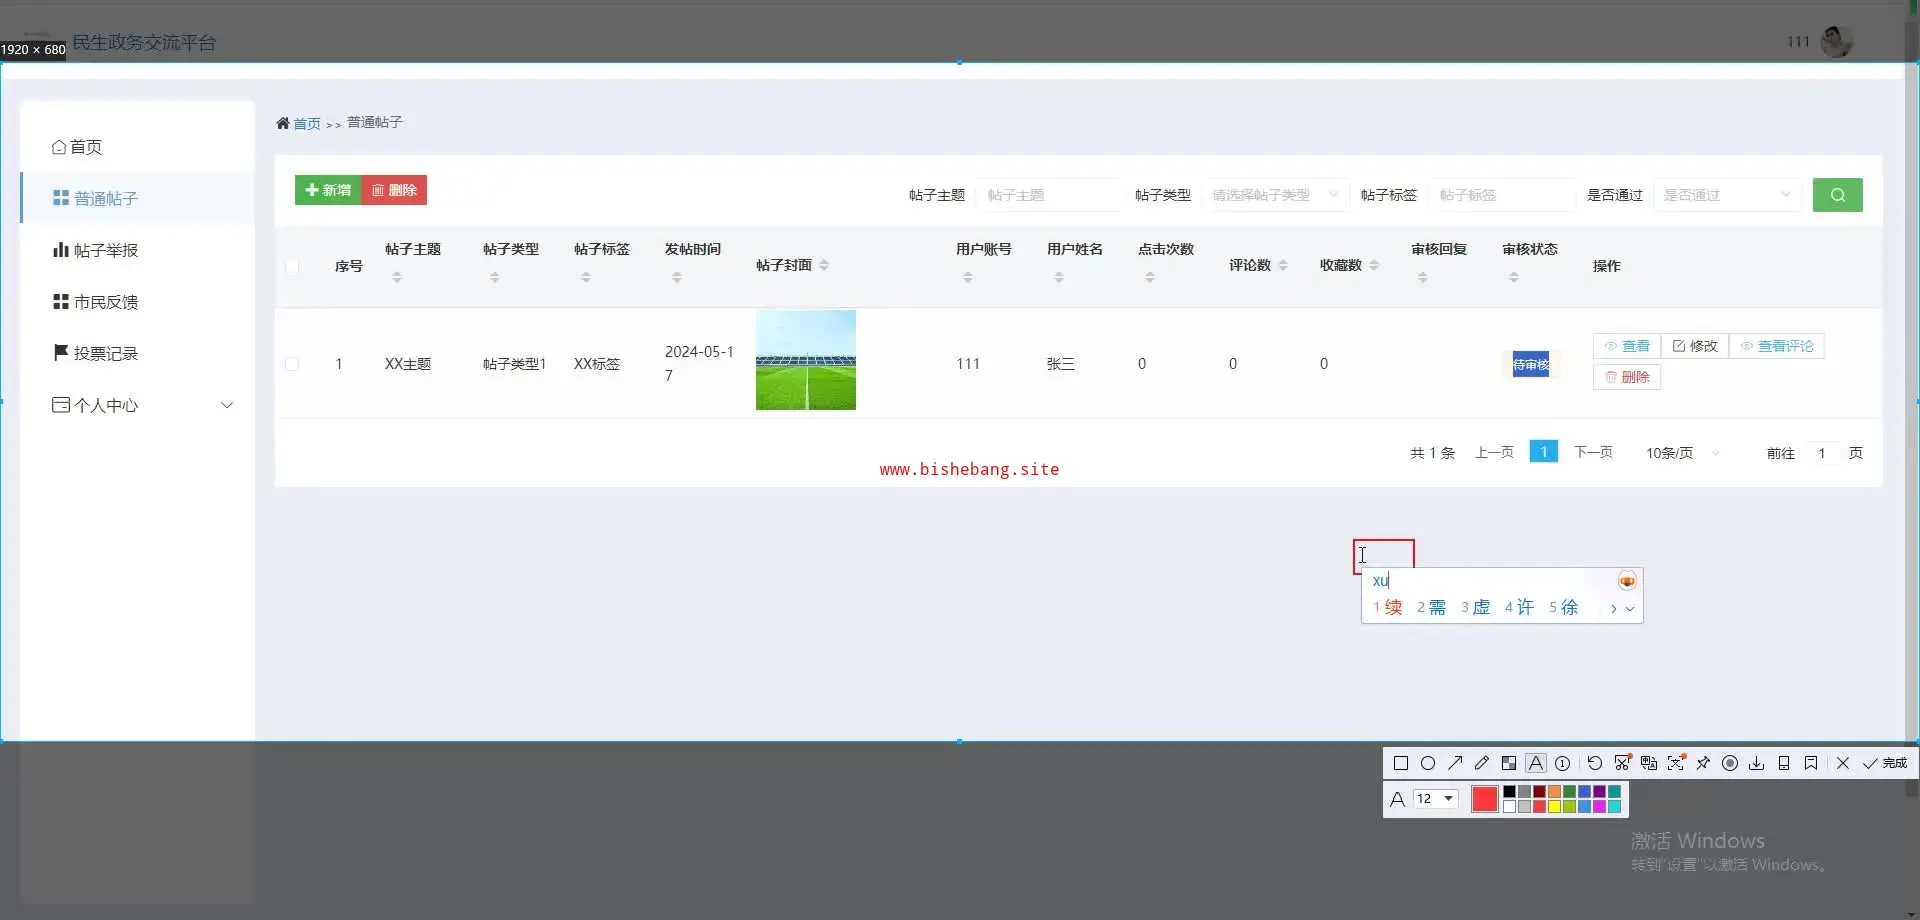Expand the IME candidate list arrow
This screenshot has height=920, width=1920.
click(1630, 608)
